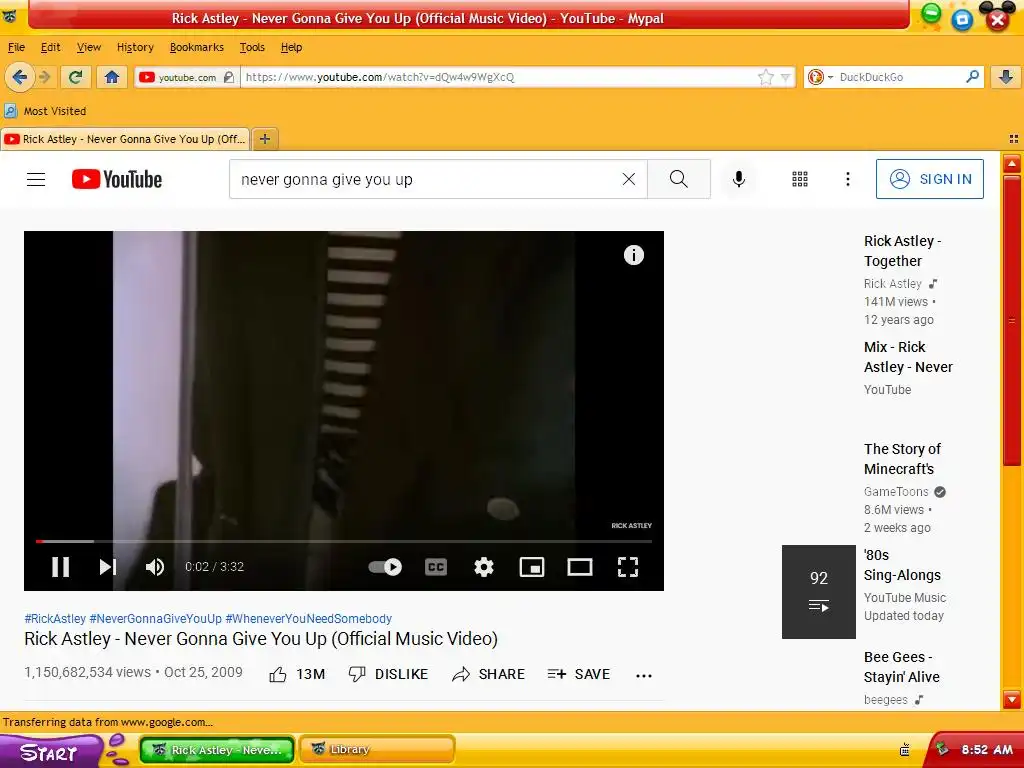Click the page scrollbar up arrow

pos(1012,163)
